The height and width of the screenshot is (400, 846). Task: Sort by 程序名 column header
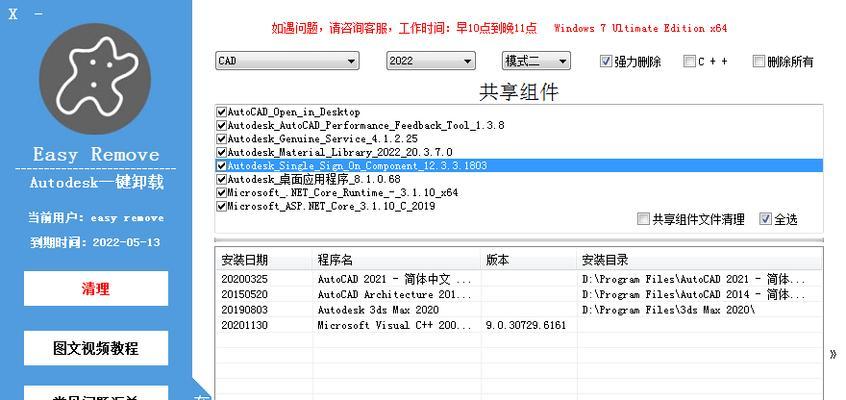(396, 260)
